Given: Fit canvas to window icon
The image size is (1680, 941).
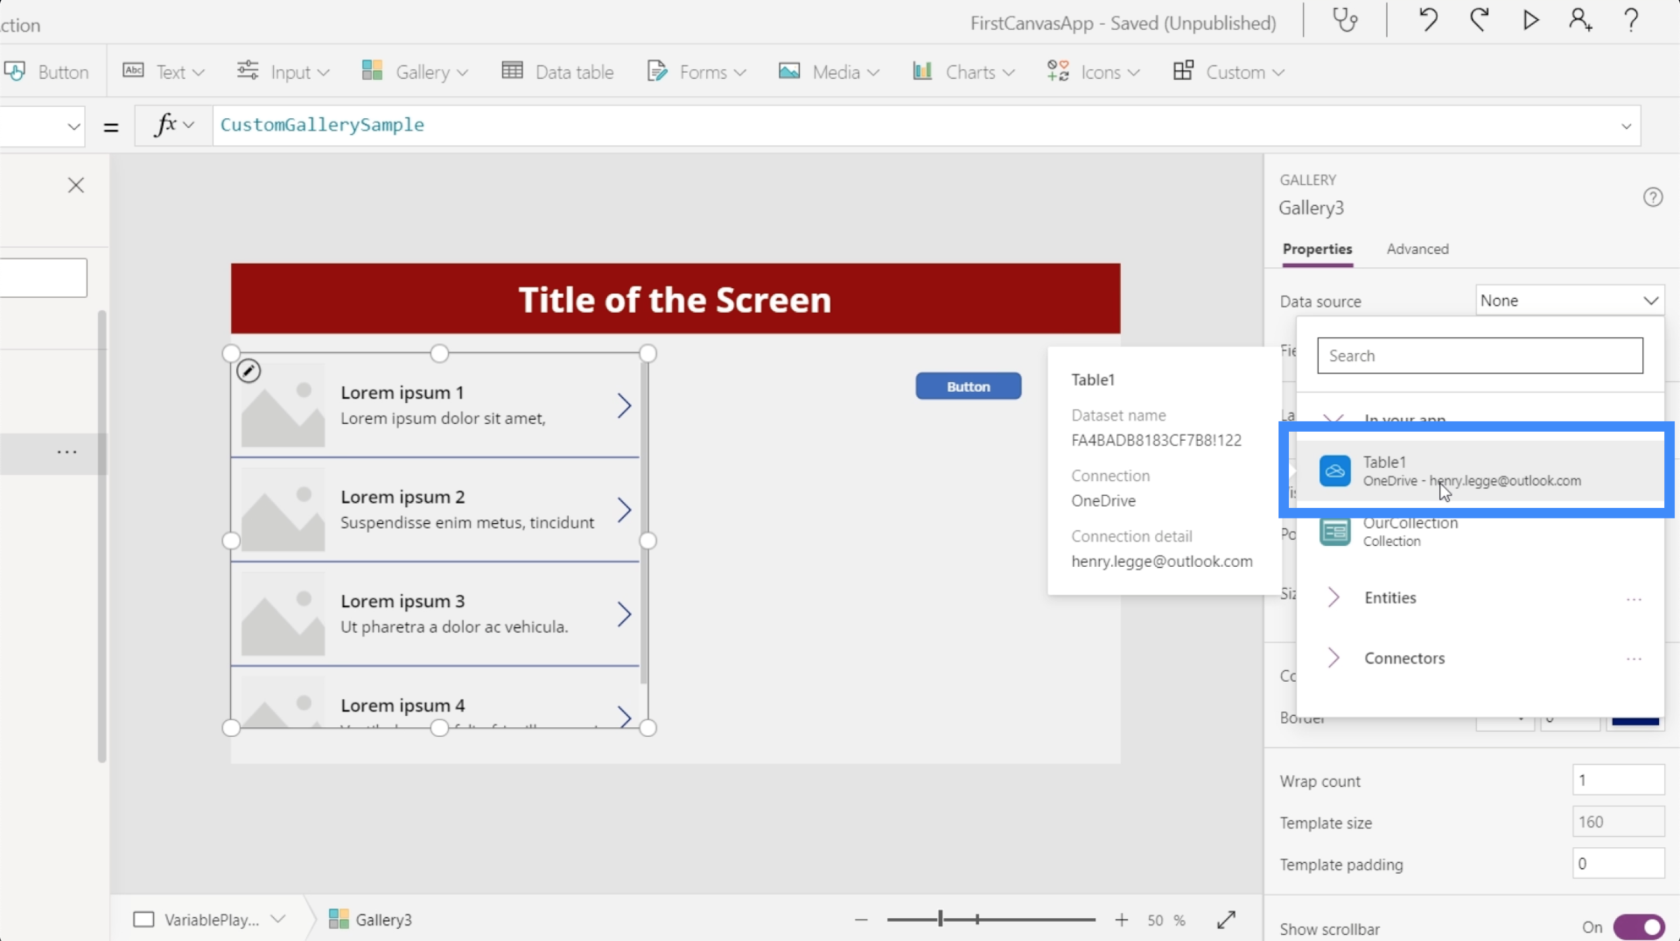Looking at the screenshot, I should pyautogui.click(x=1226, y=919).
